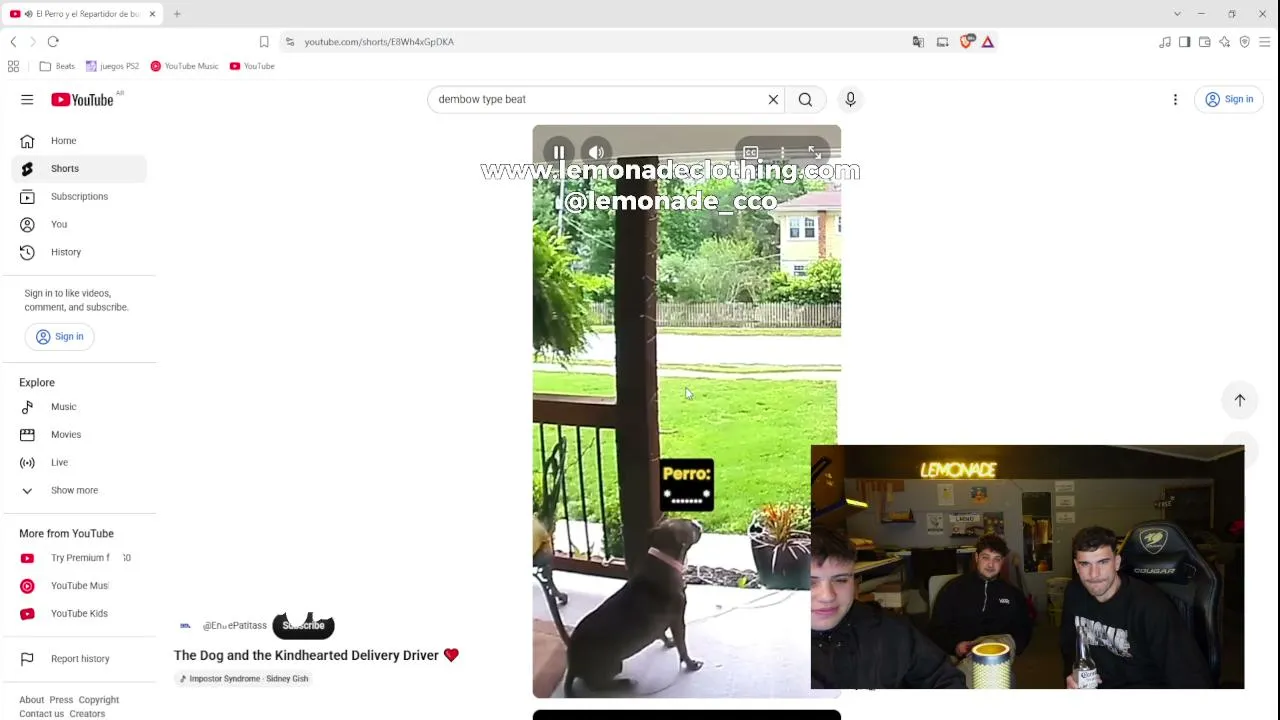
Task: Open the Brave Wallet icon
Action: click(x=1205, y=42)
